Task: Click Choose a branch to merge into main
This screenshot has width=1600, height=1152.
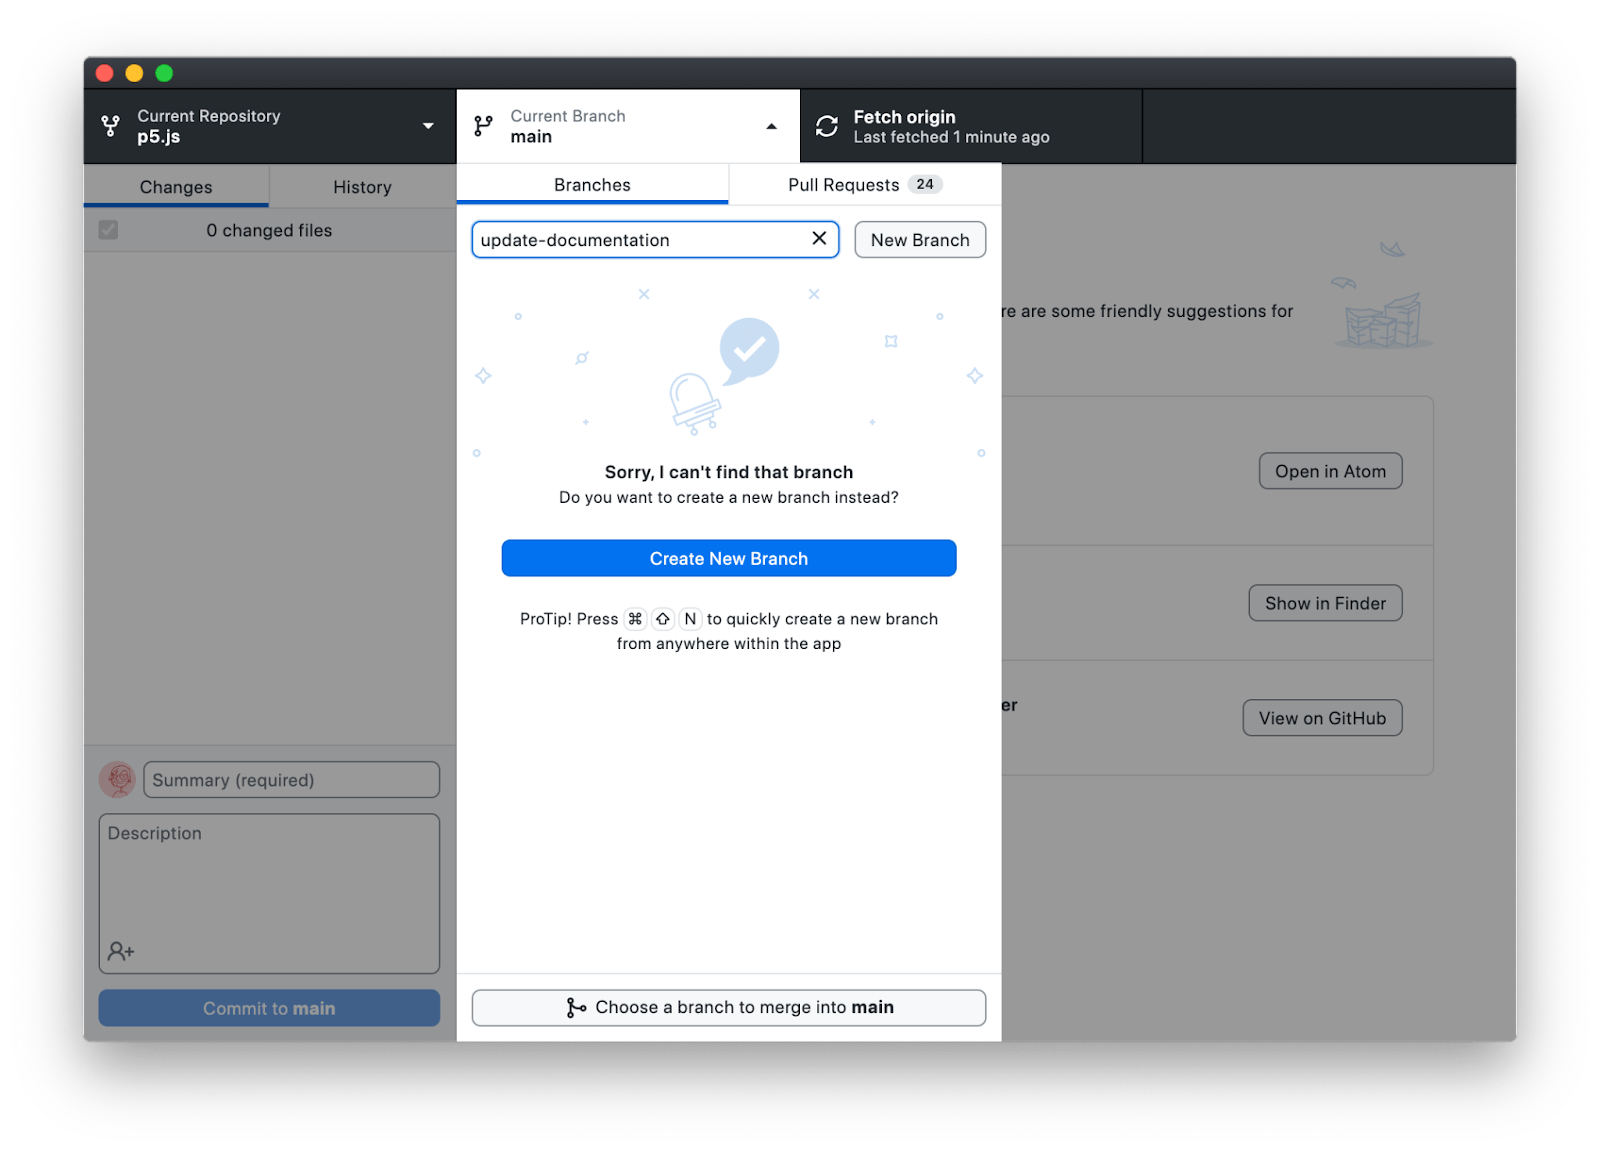Action: click(728, 1007)
